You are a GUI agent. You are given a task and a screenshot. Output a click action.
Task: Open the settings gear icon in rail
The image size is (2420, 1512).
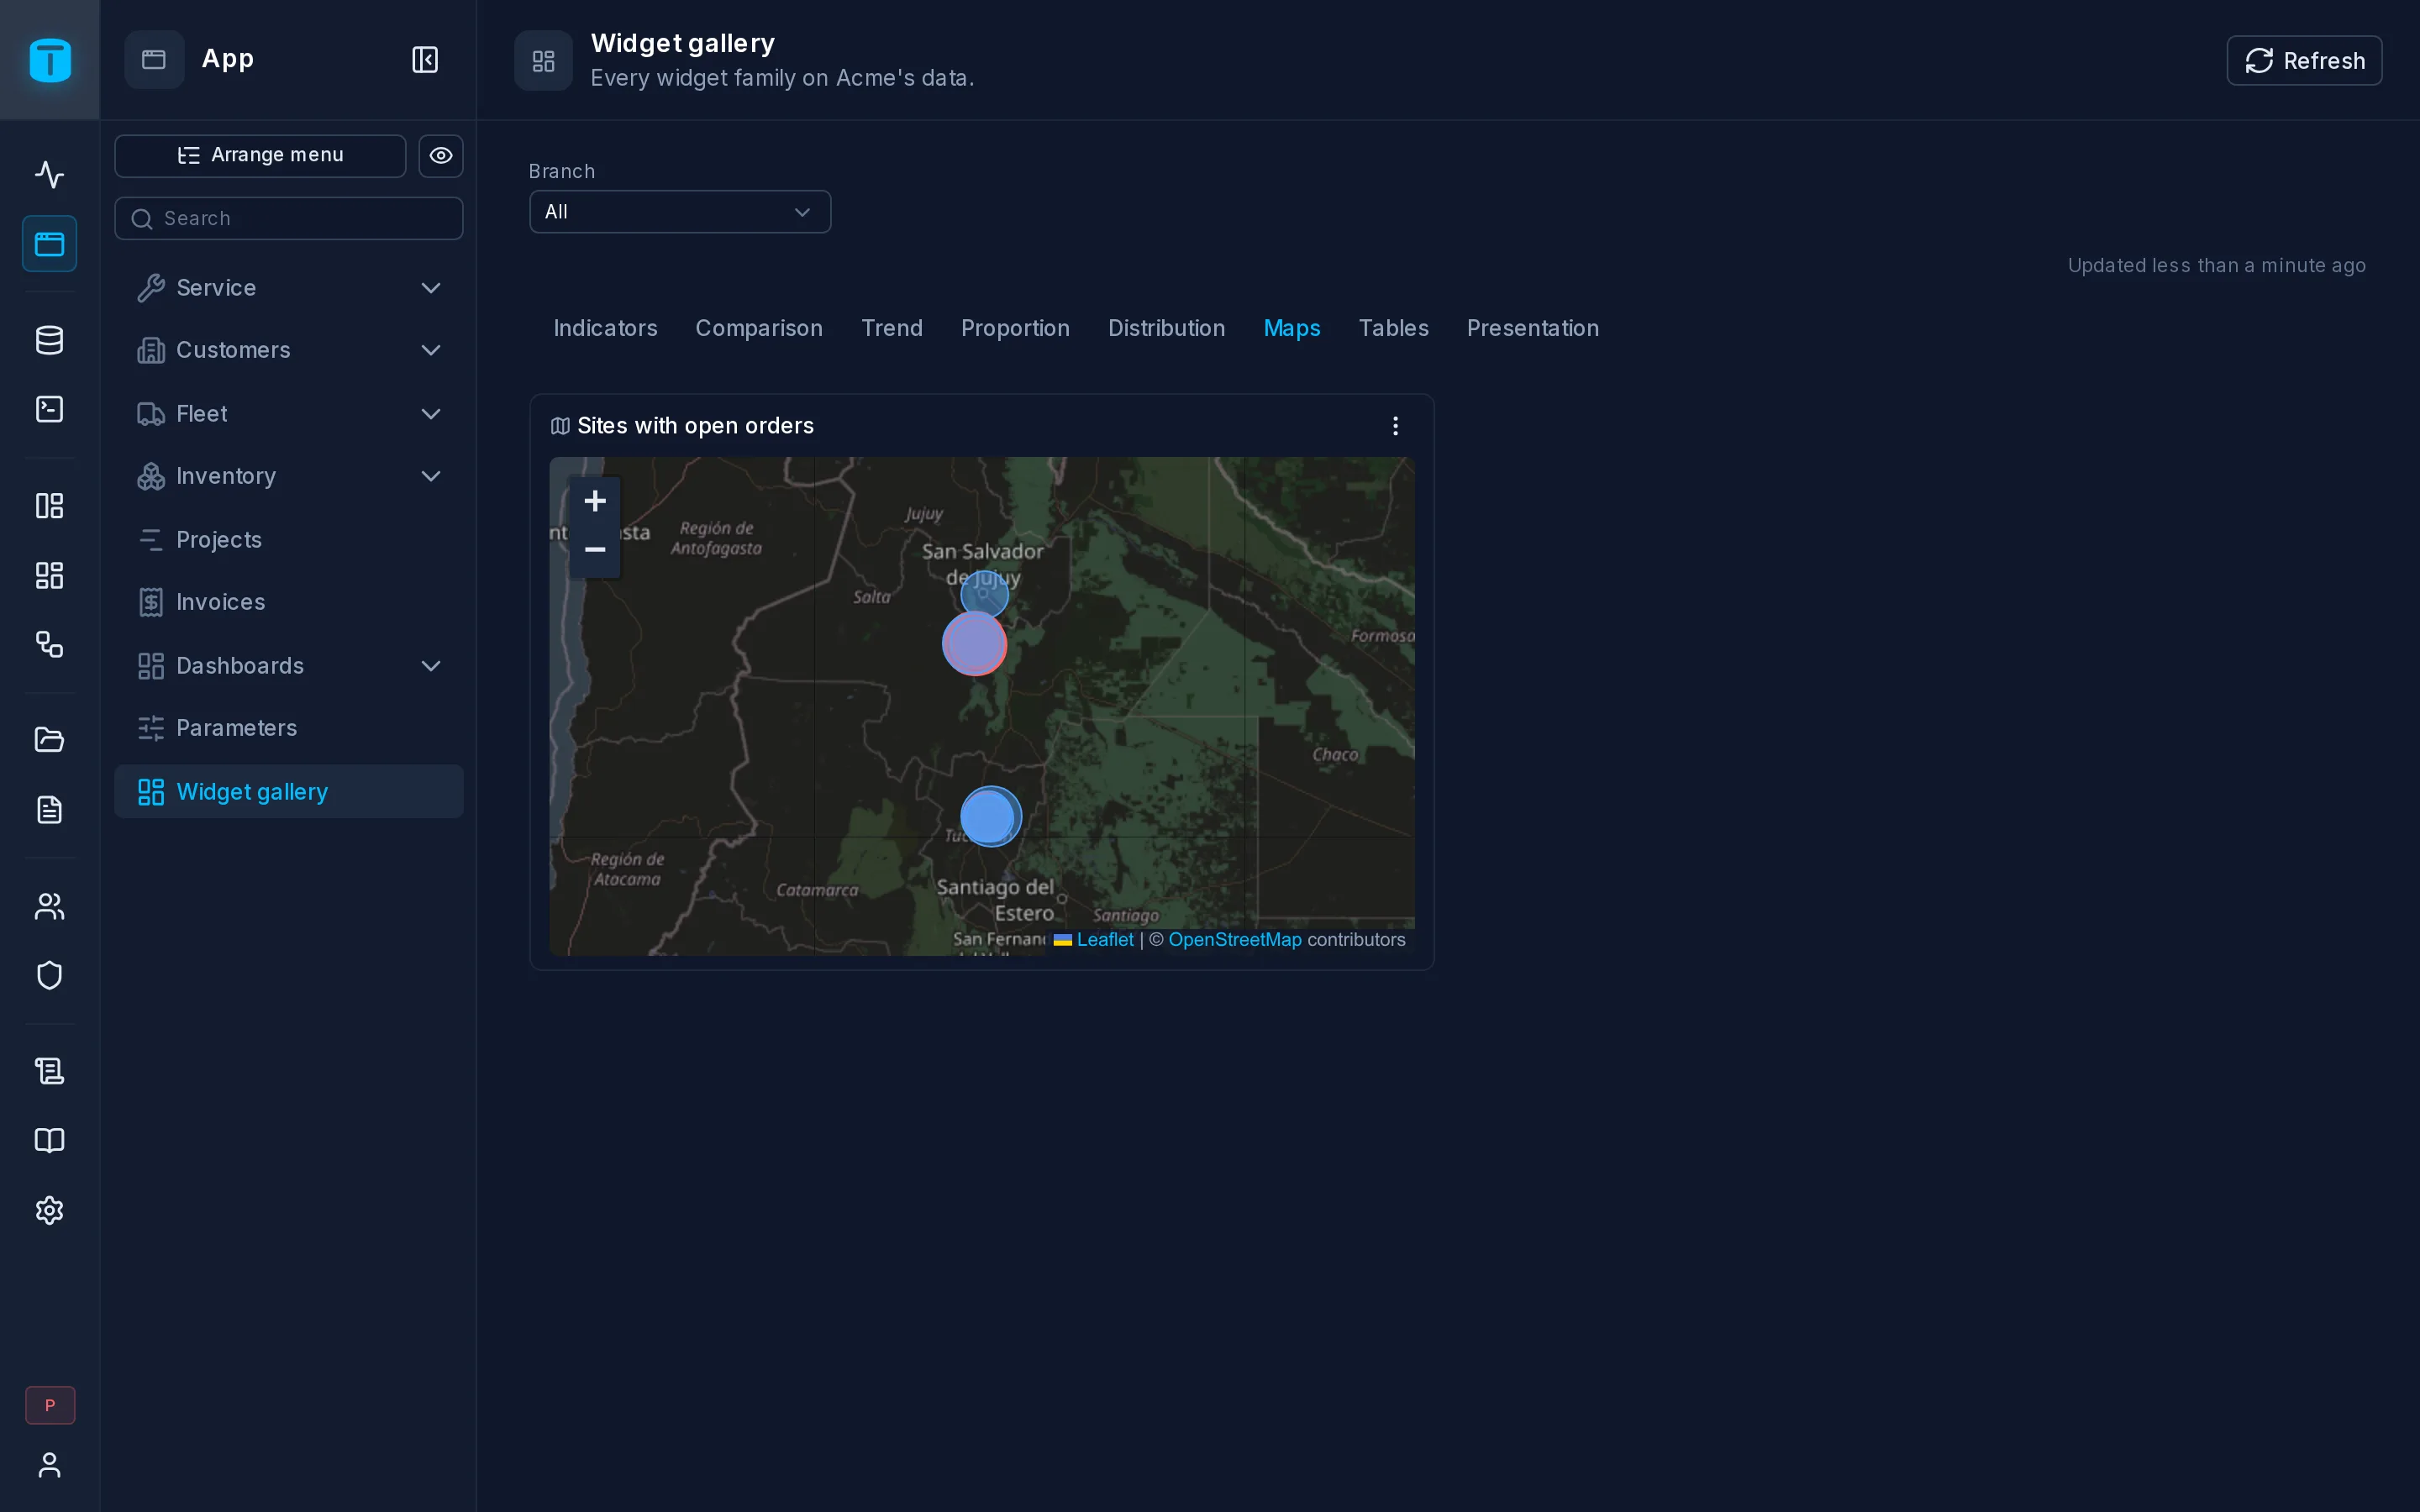50,1210
